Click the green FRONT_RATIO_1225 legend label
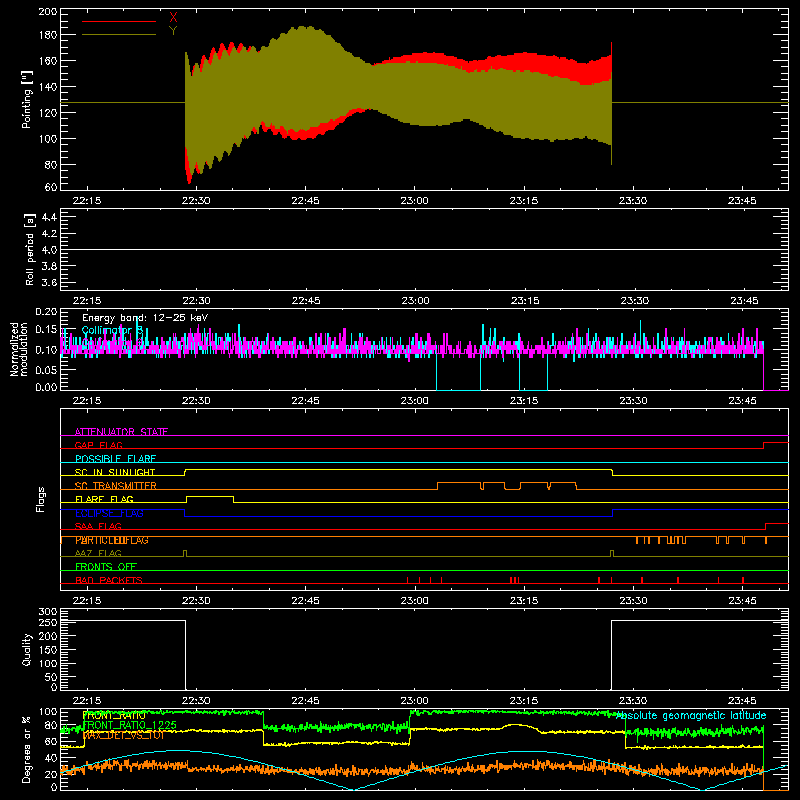Screen dimensions: 800x800 coord(130,725)
